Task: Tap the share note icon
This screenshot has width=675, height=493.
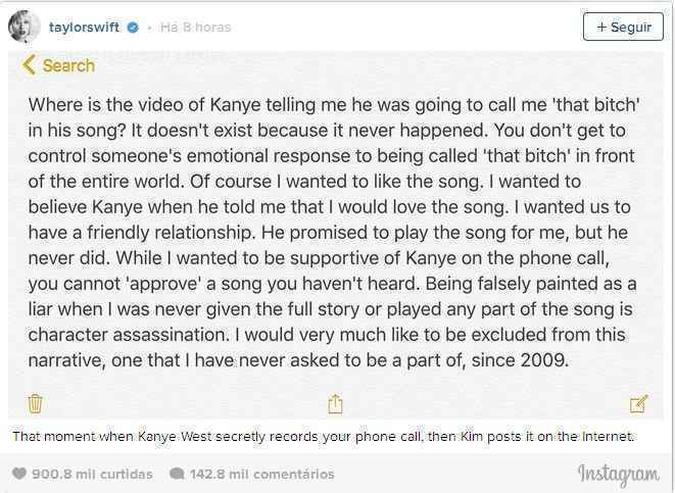Action: [335, 404]
